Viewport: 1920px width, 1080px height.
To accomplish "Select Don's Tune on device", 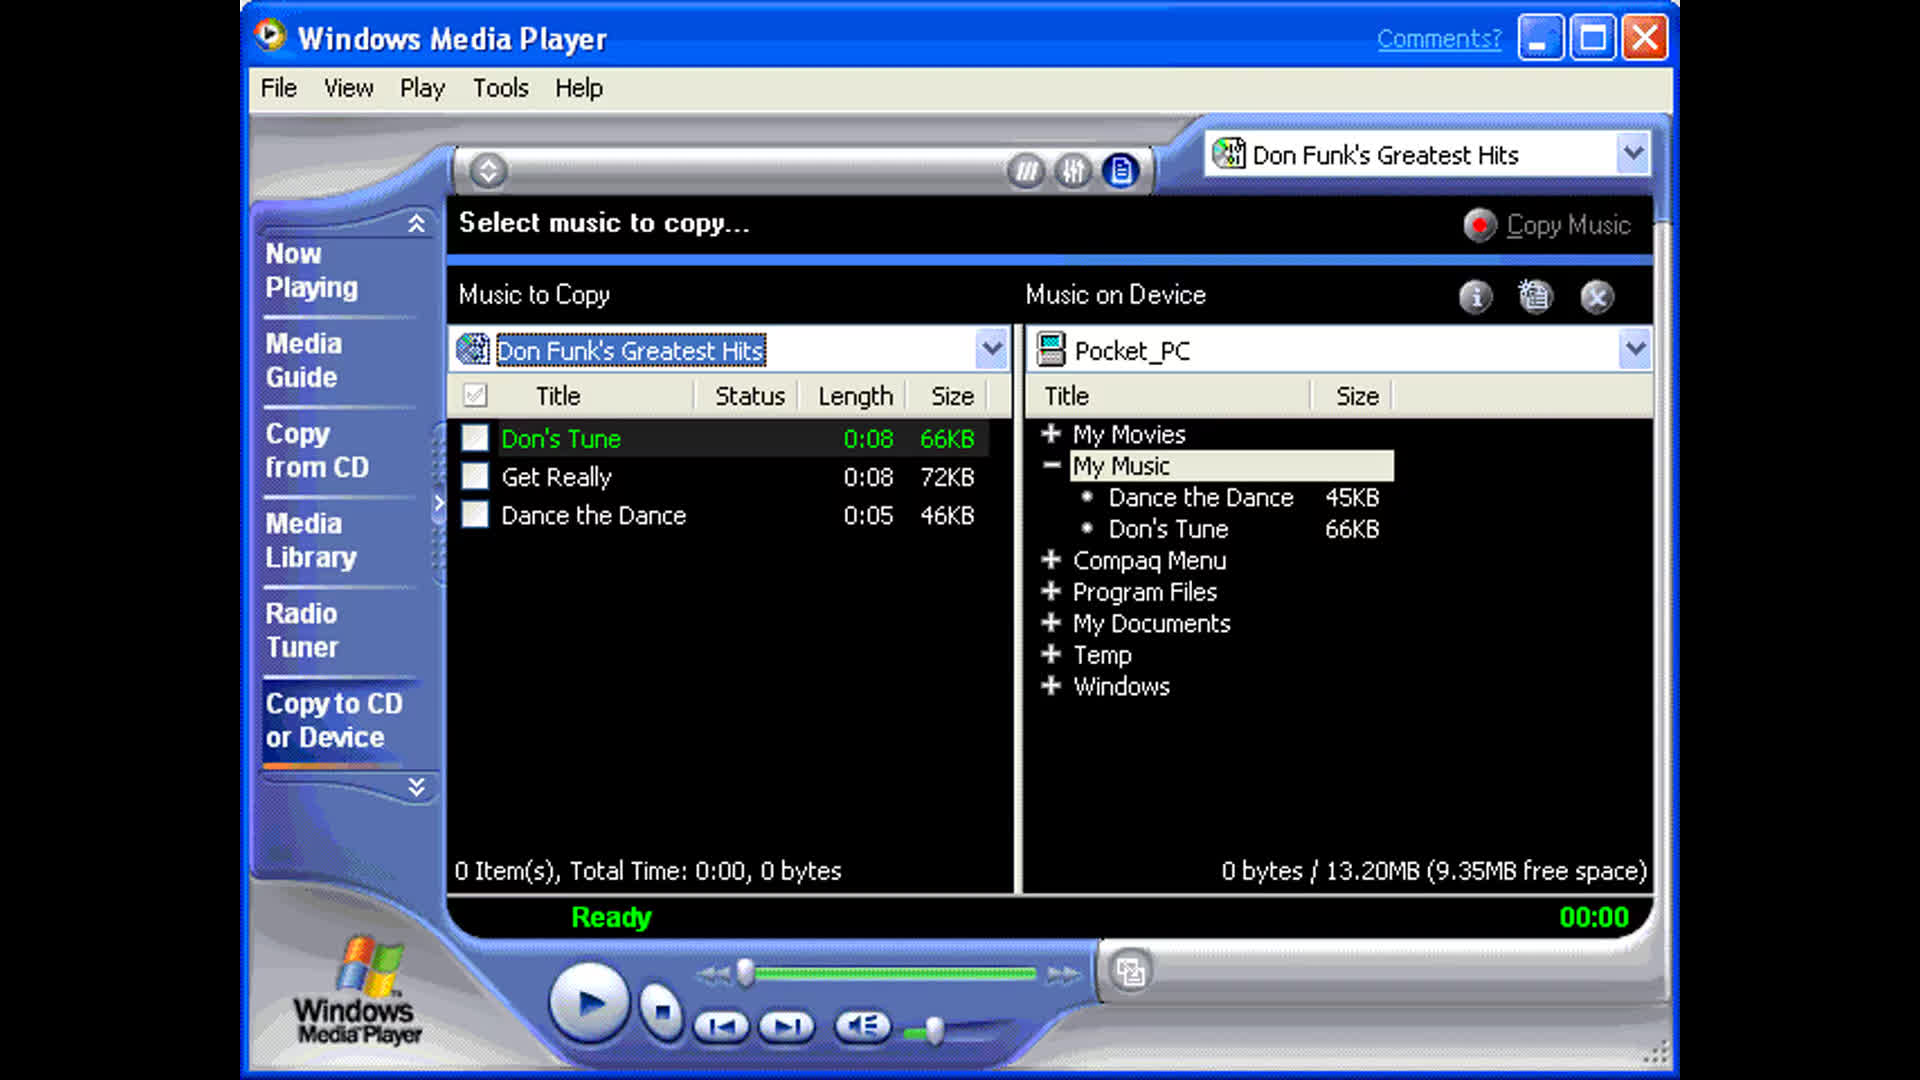I will 1168,529.
